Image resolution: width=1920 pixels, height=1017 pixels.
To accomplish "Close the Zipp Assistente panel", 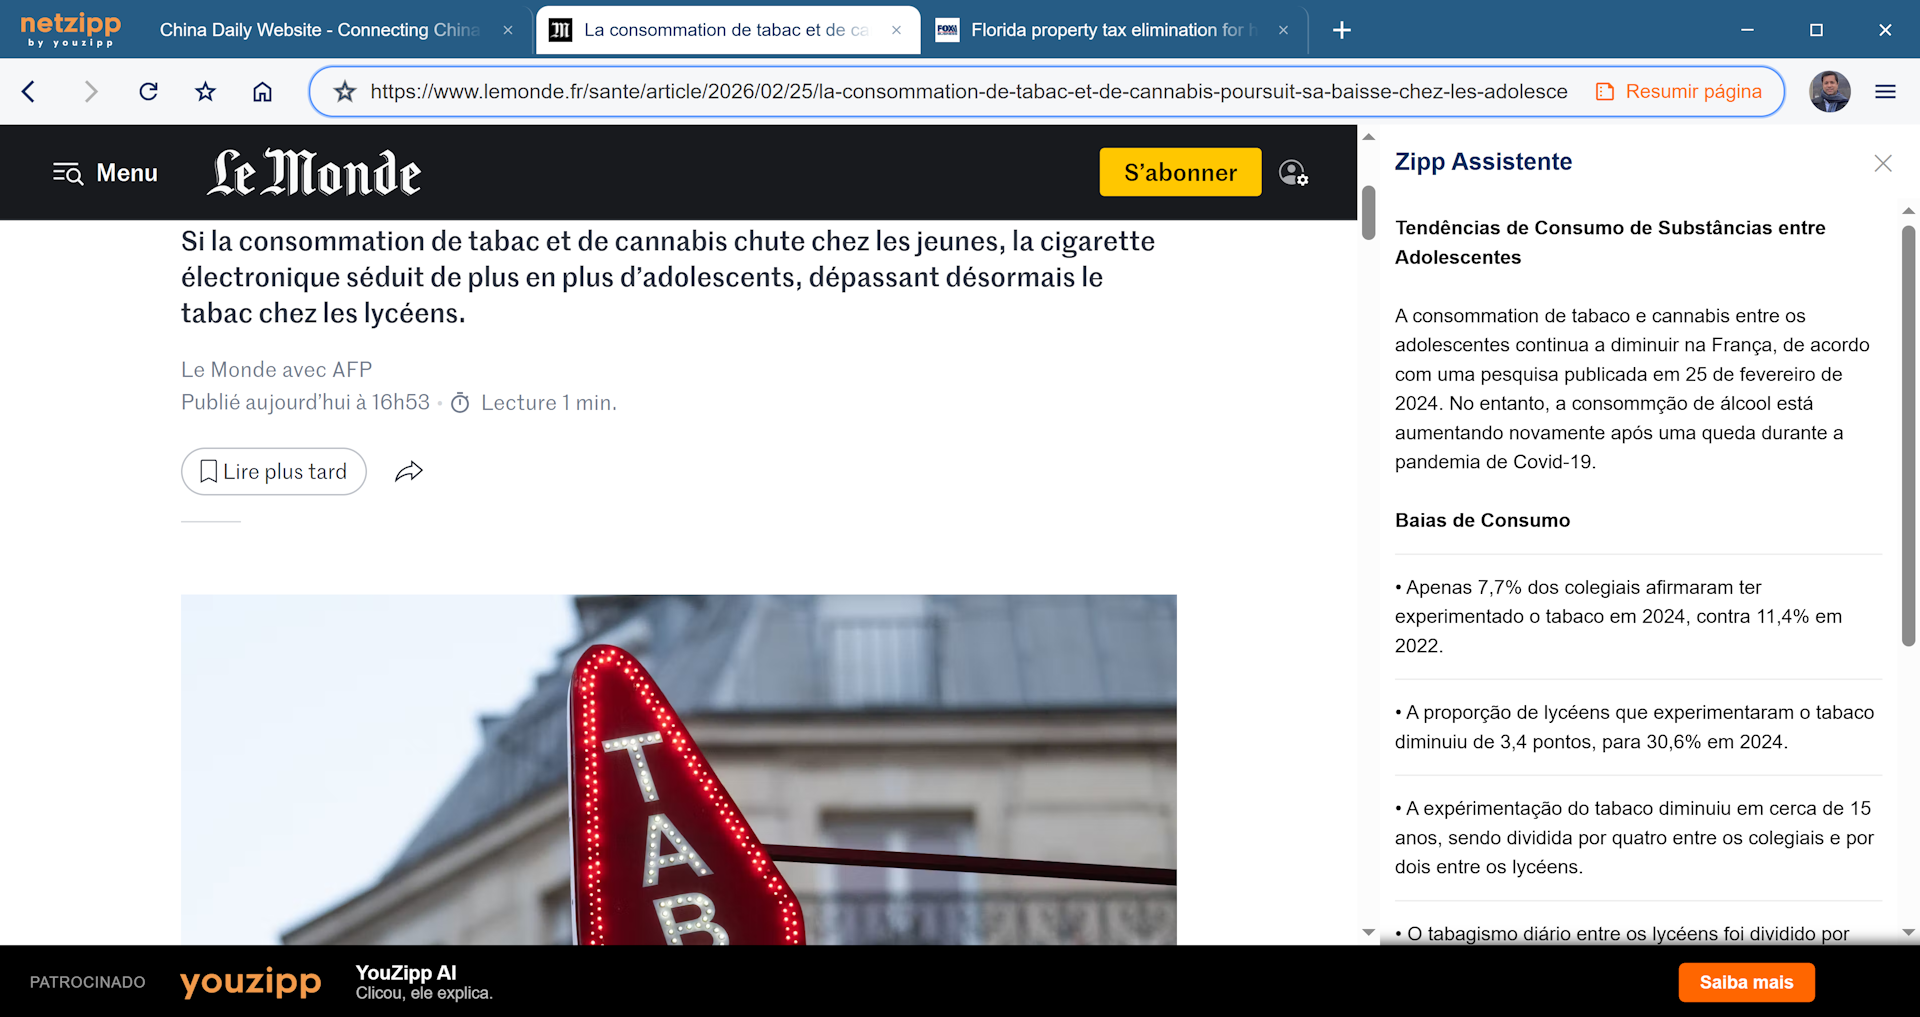I will click(x=1882, y=163).
